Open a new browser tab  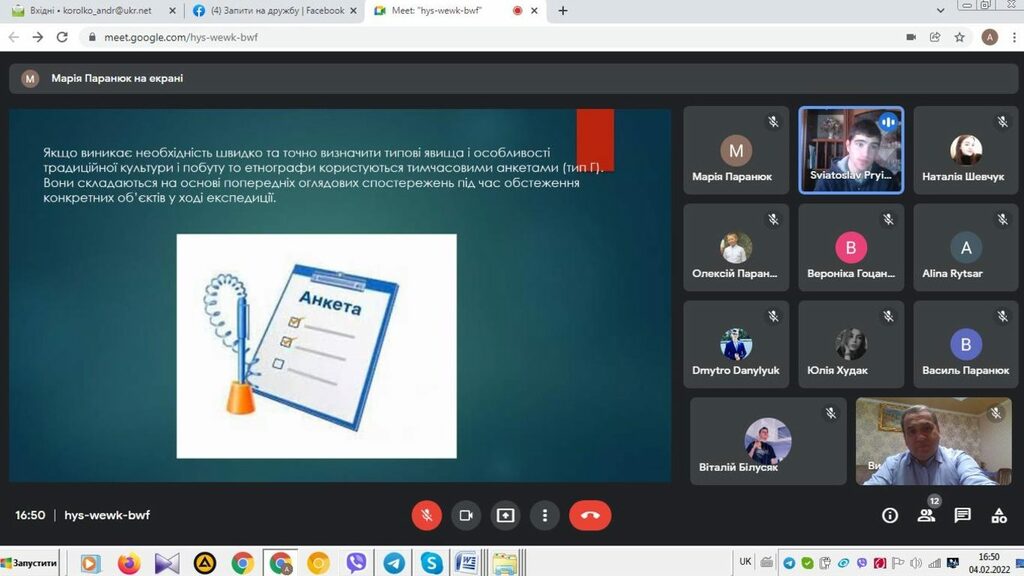563,11
